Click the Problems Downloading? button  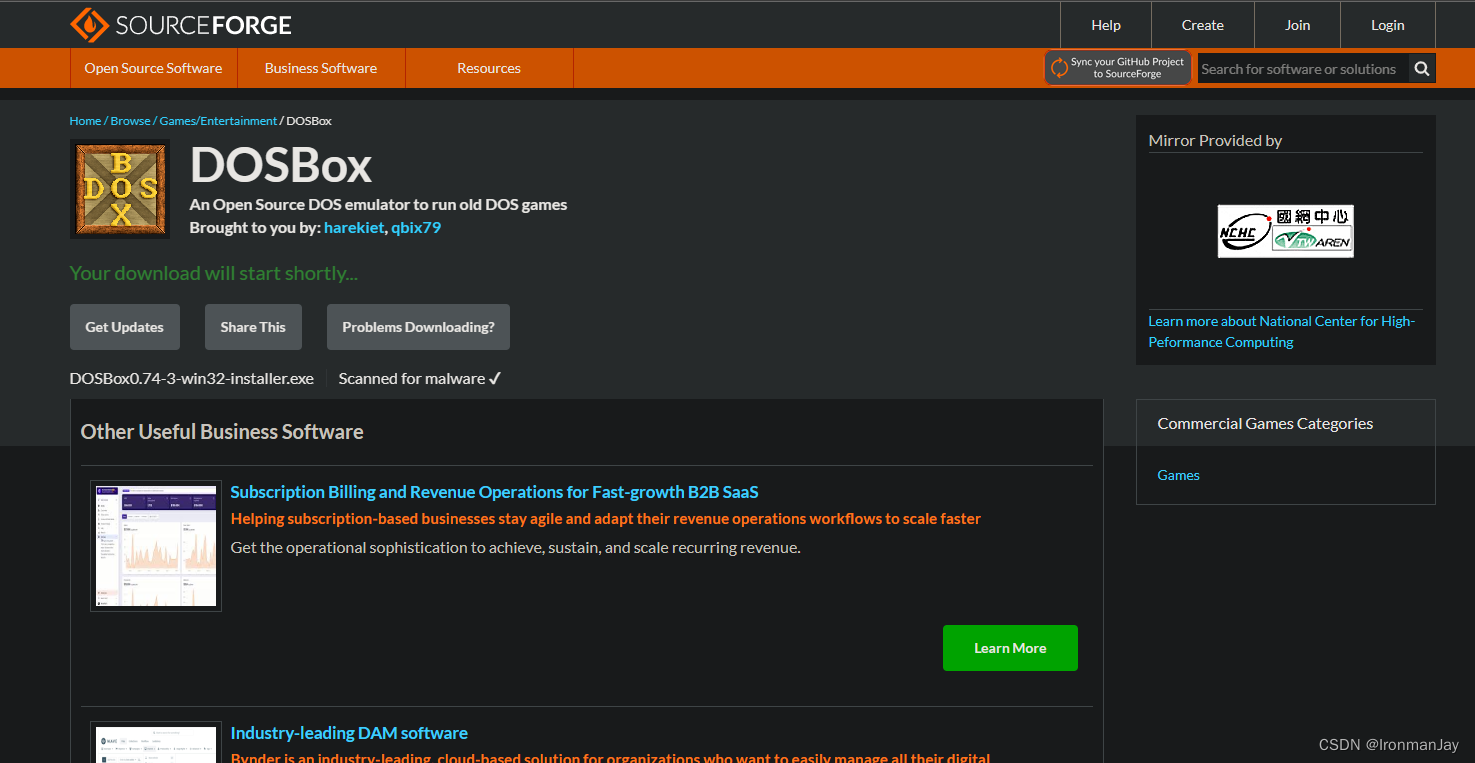pyautogui.click(x=418, y=327)
